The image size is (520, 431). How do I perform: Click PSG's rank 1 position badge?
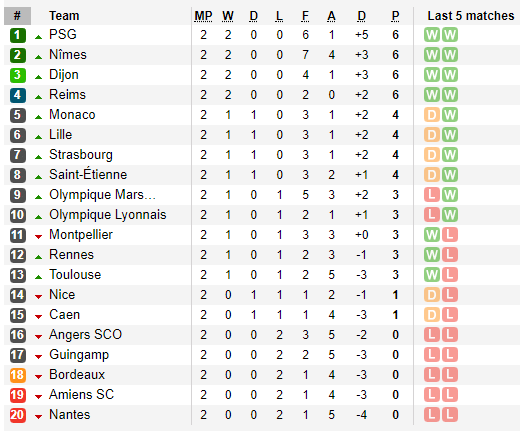(18, 35)
